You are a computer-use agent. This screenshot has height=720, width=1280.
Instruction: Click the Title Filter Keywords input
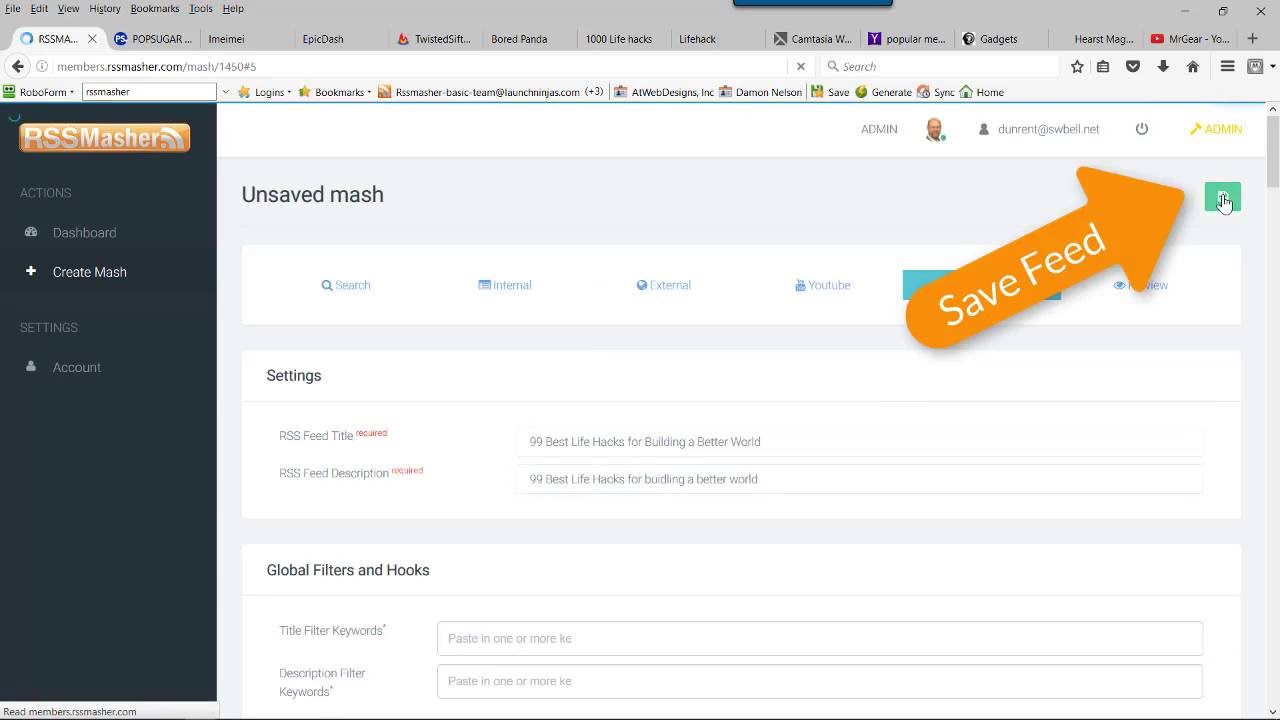820,638
